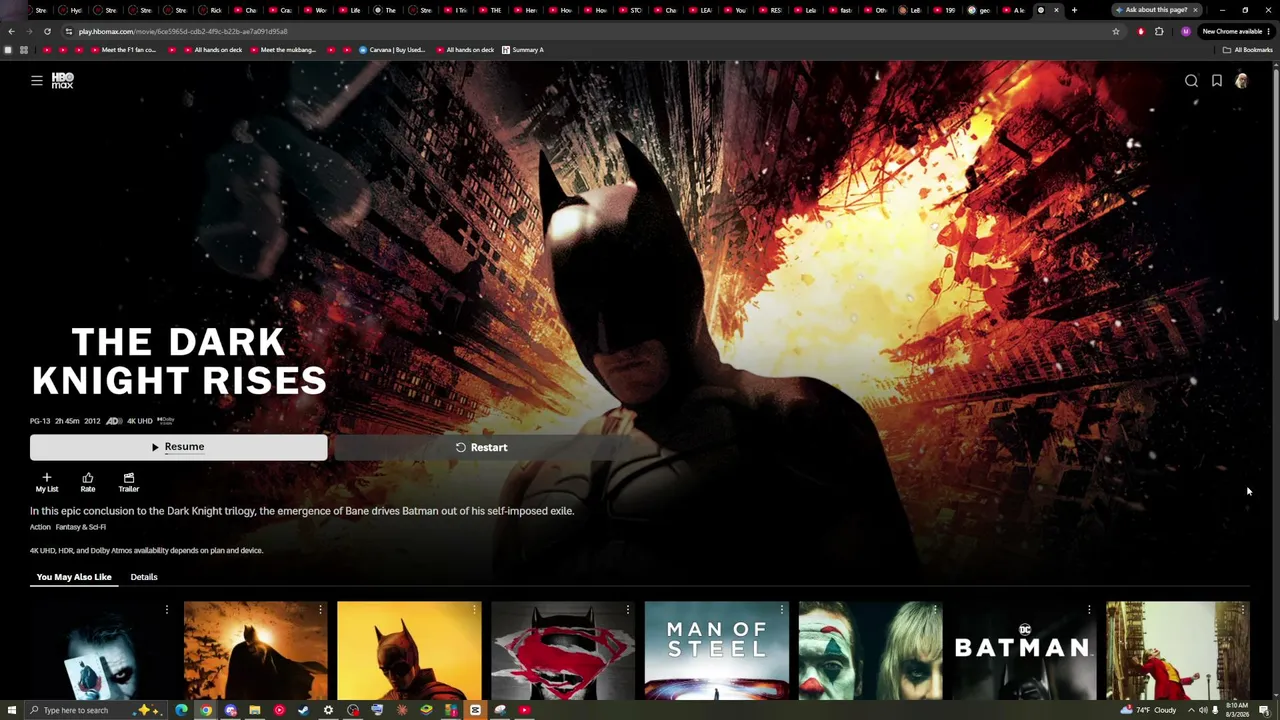Open the Joker and Harley faces thumbnail
The height and width of the screenshot is (720, 1280).
pos(870,650)
